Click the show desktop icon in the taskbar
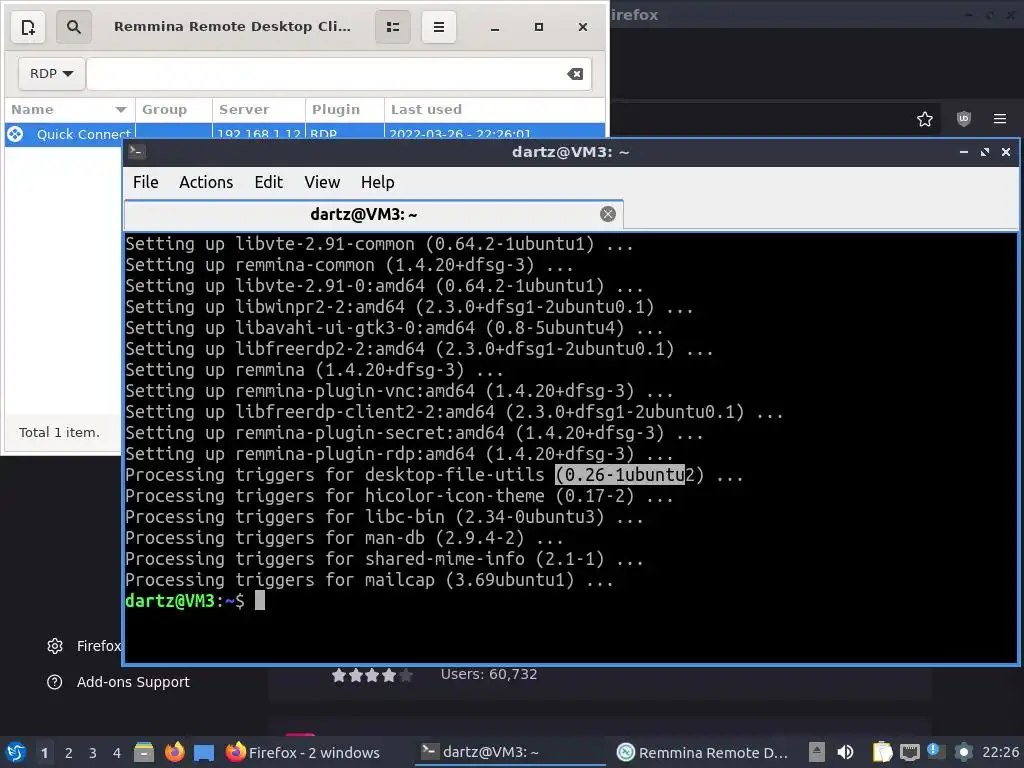Image resolution: width=1024 pixels, height=768 pixels. pyautogui.click(x=204, y=752)
